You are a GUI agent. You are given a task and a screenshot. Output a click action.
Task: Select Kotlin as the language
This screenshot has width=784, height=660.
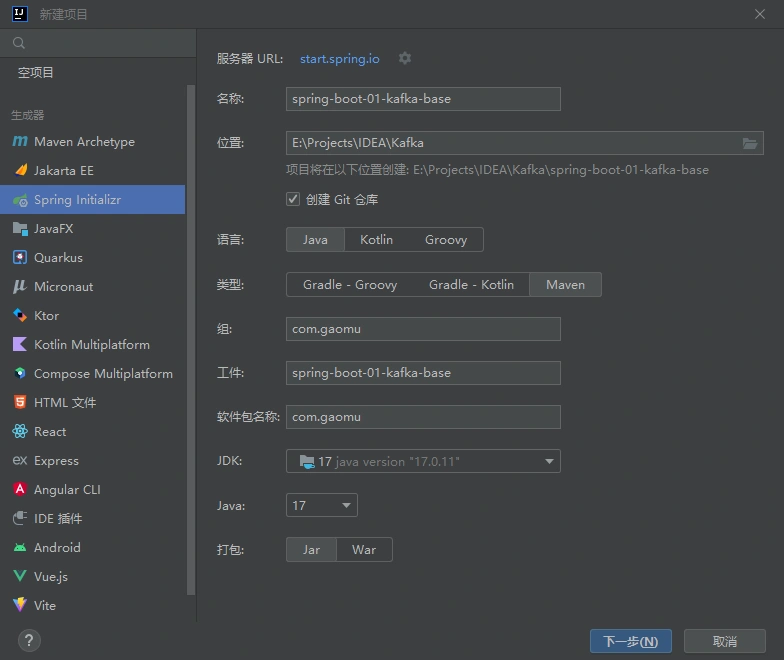[x=376, y=240]
